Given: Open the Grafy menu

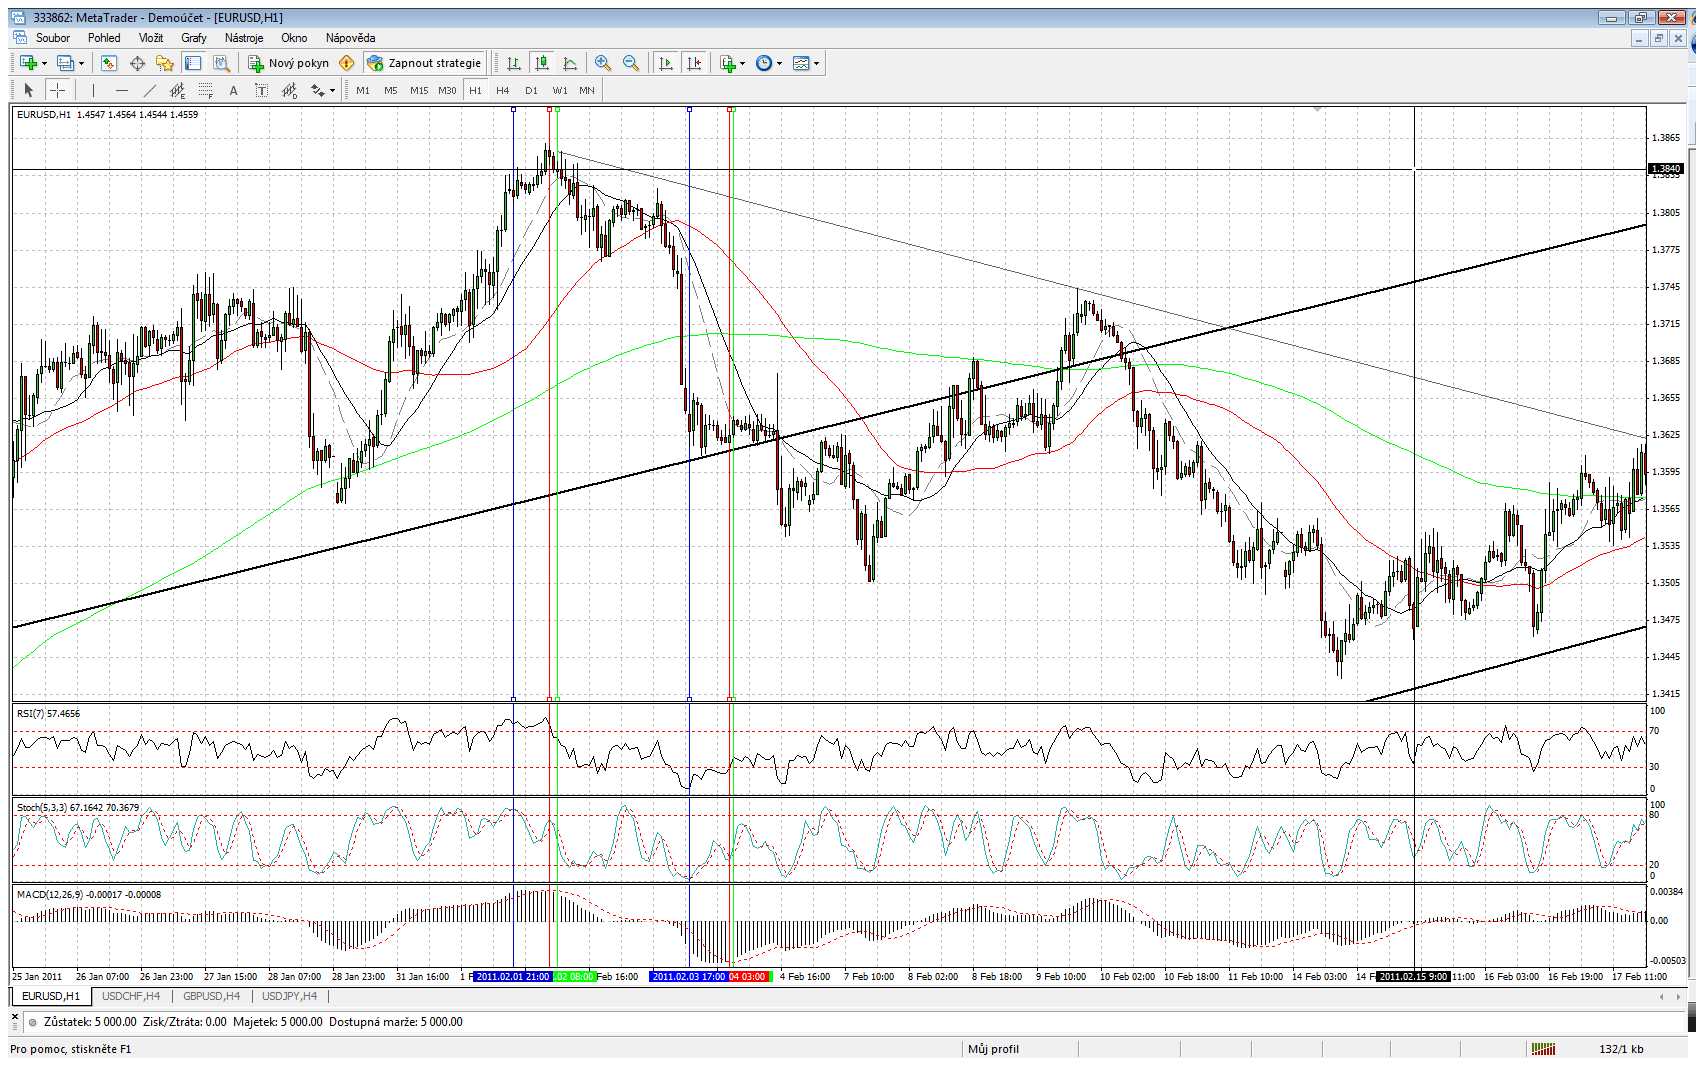Looking at the screenshot, I should click(194, 38).
